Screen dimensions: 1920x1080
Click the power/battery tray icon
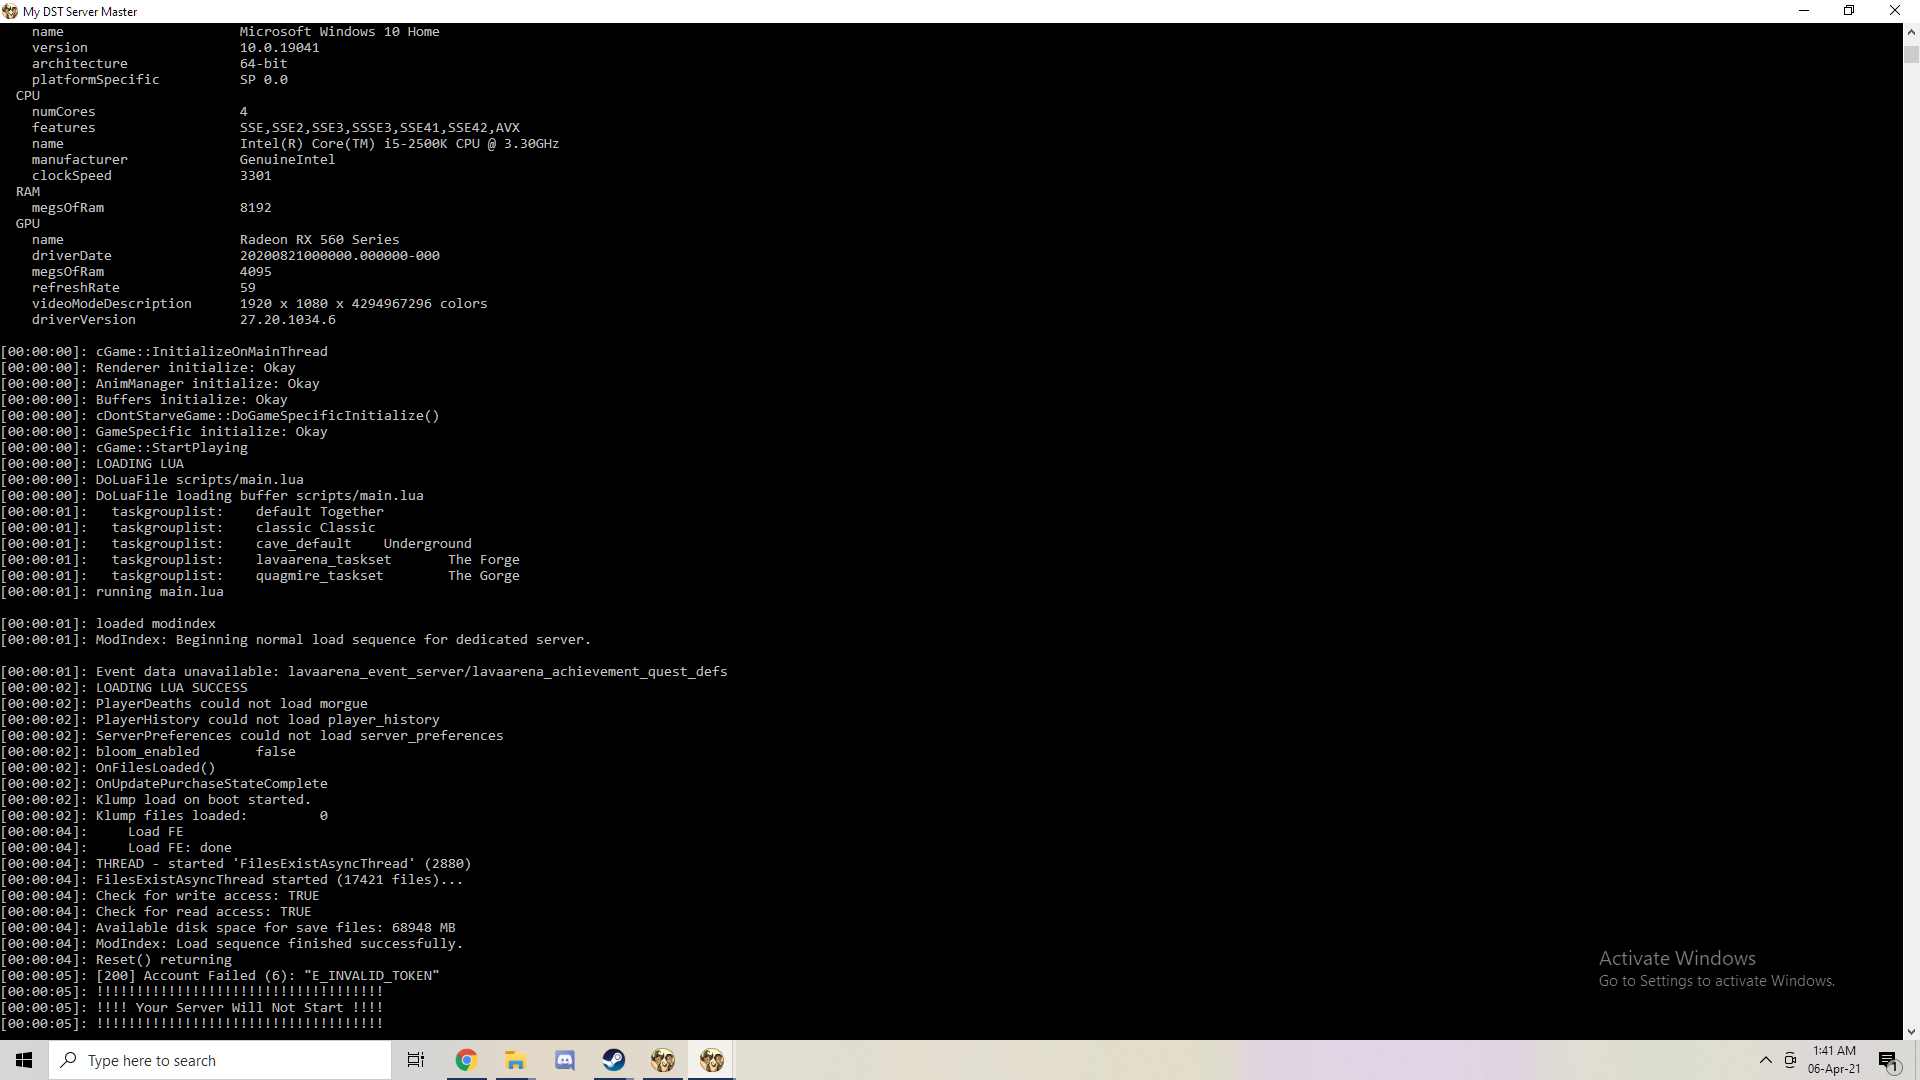click(1790, 1060)
